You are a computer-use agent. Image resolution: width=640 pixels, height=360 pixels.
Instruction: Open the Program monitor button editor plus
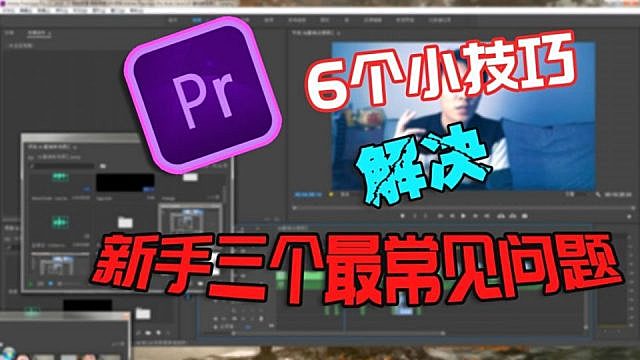point(629,217)
